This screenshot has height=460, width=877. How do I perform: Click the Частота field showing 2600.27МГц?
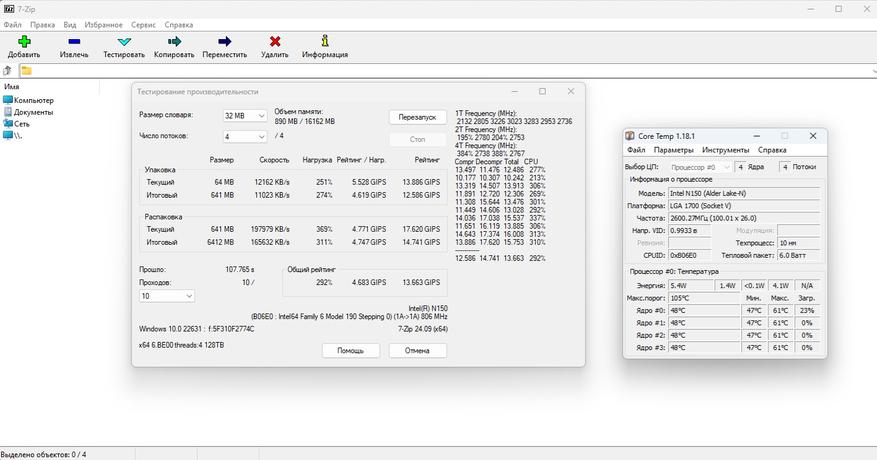(x=744, y=218)
